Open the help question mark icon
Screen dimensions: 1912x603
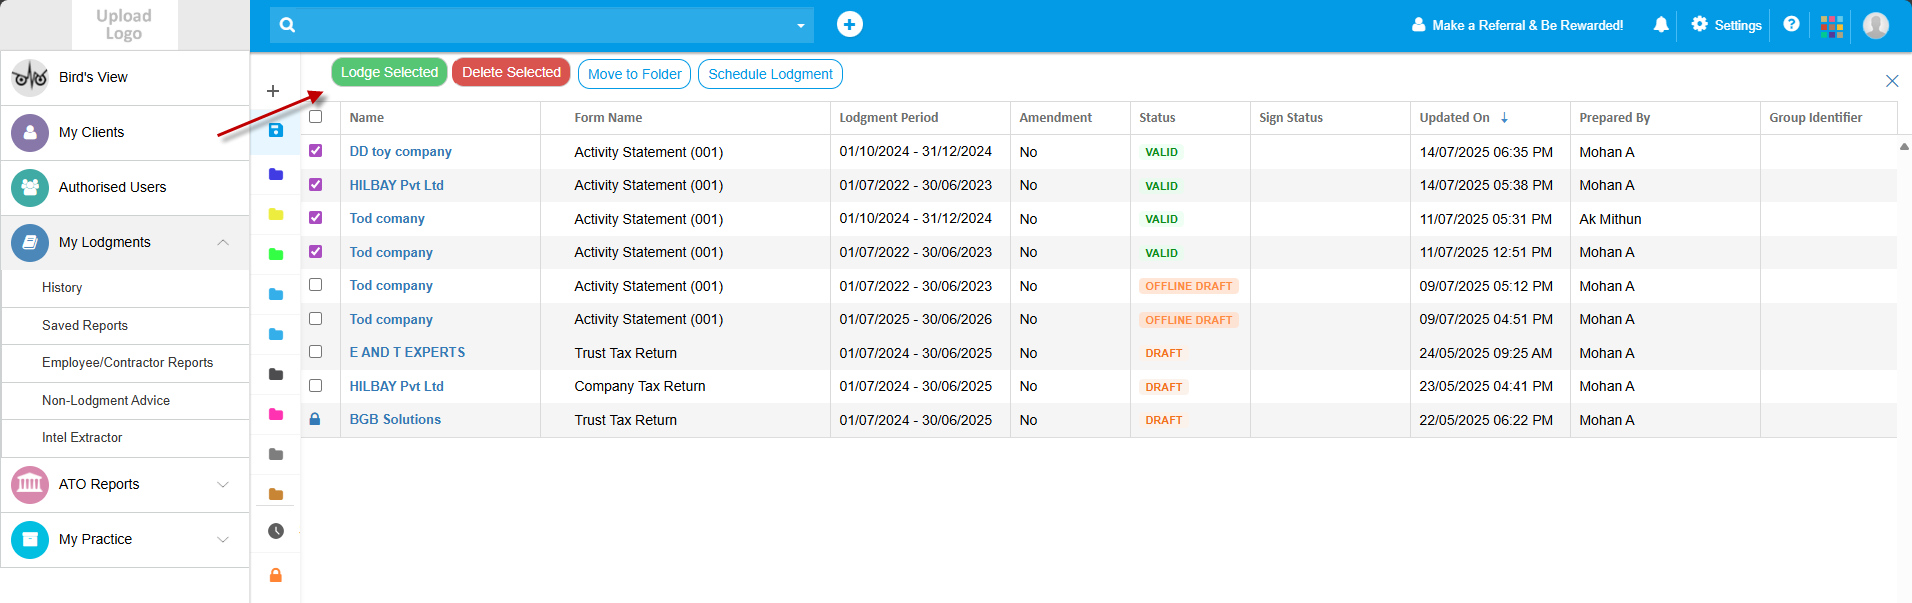pos(1791,25)
